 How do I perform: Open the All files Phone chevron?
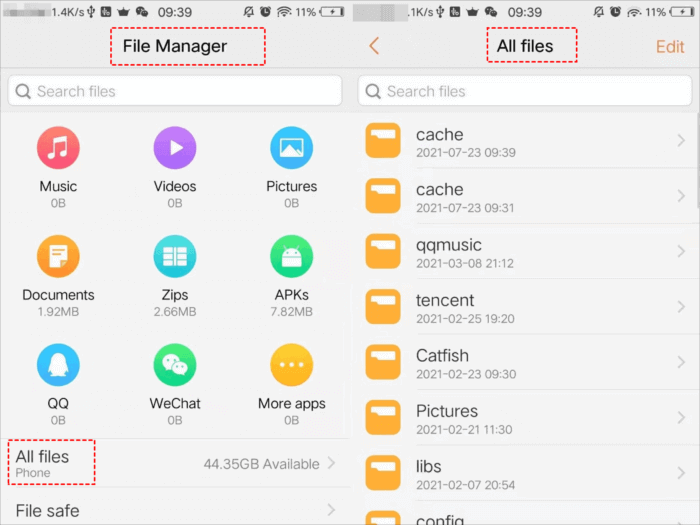point(331,463)
